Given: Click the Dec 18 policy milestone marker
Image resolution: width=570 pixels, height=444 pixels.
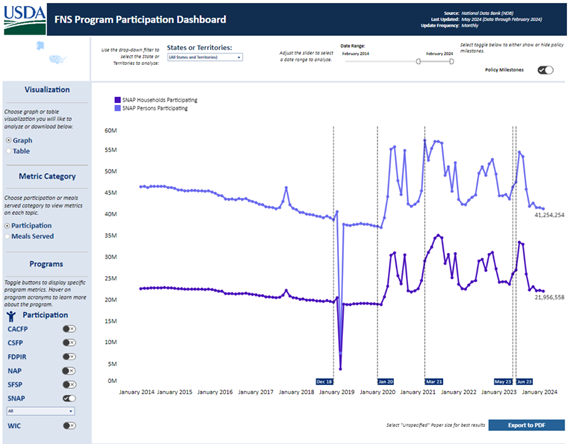Looking at the screenshot, I should click(x=324, y=381).
